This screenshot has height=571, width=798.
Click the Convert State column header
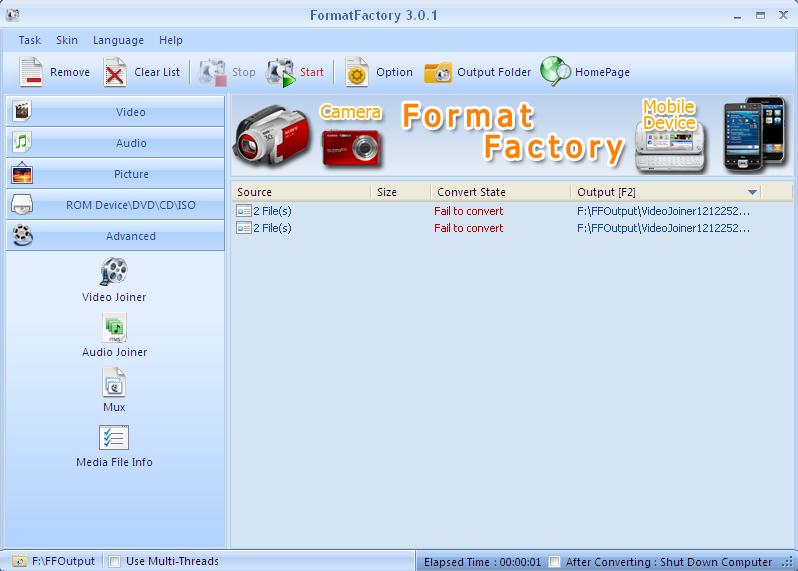501,192
